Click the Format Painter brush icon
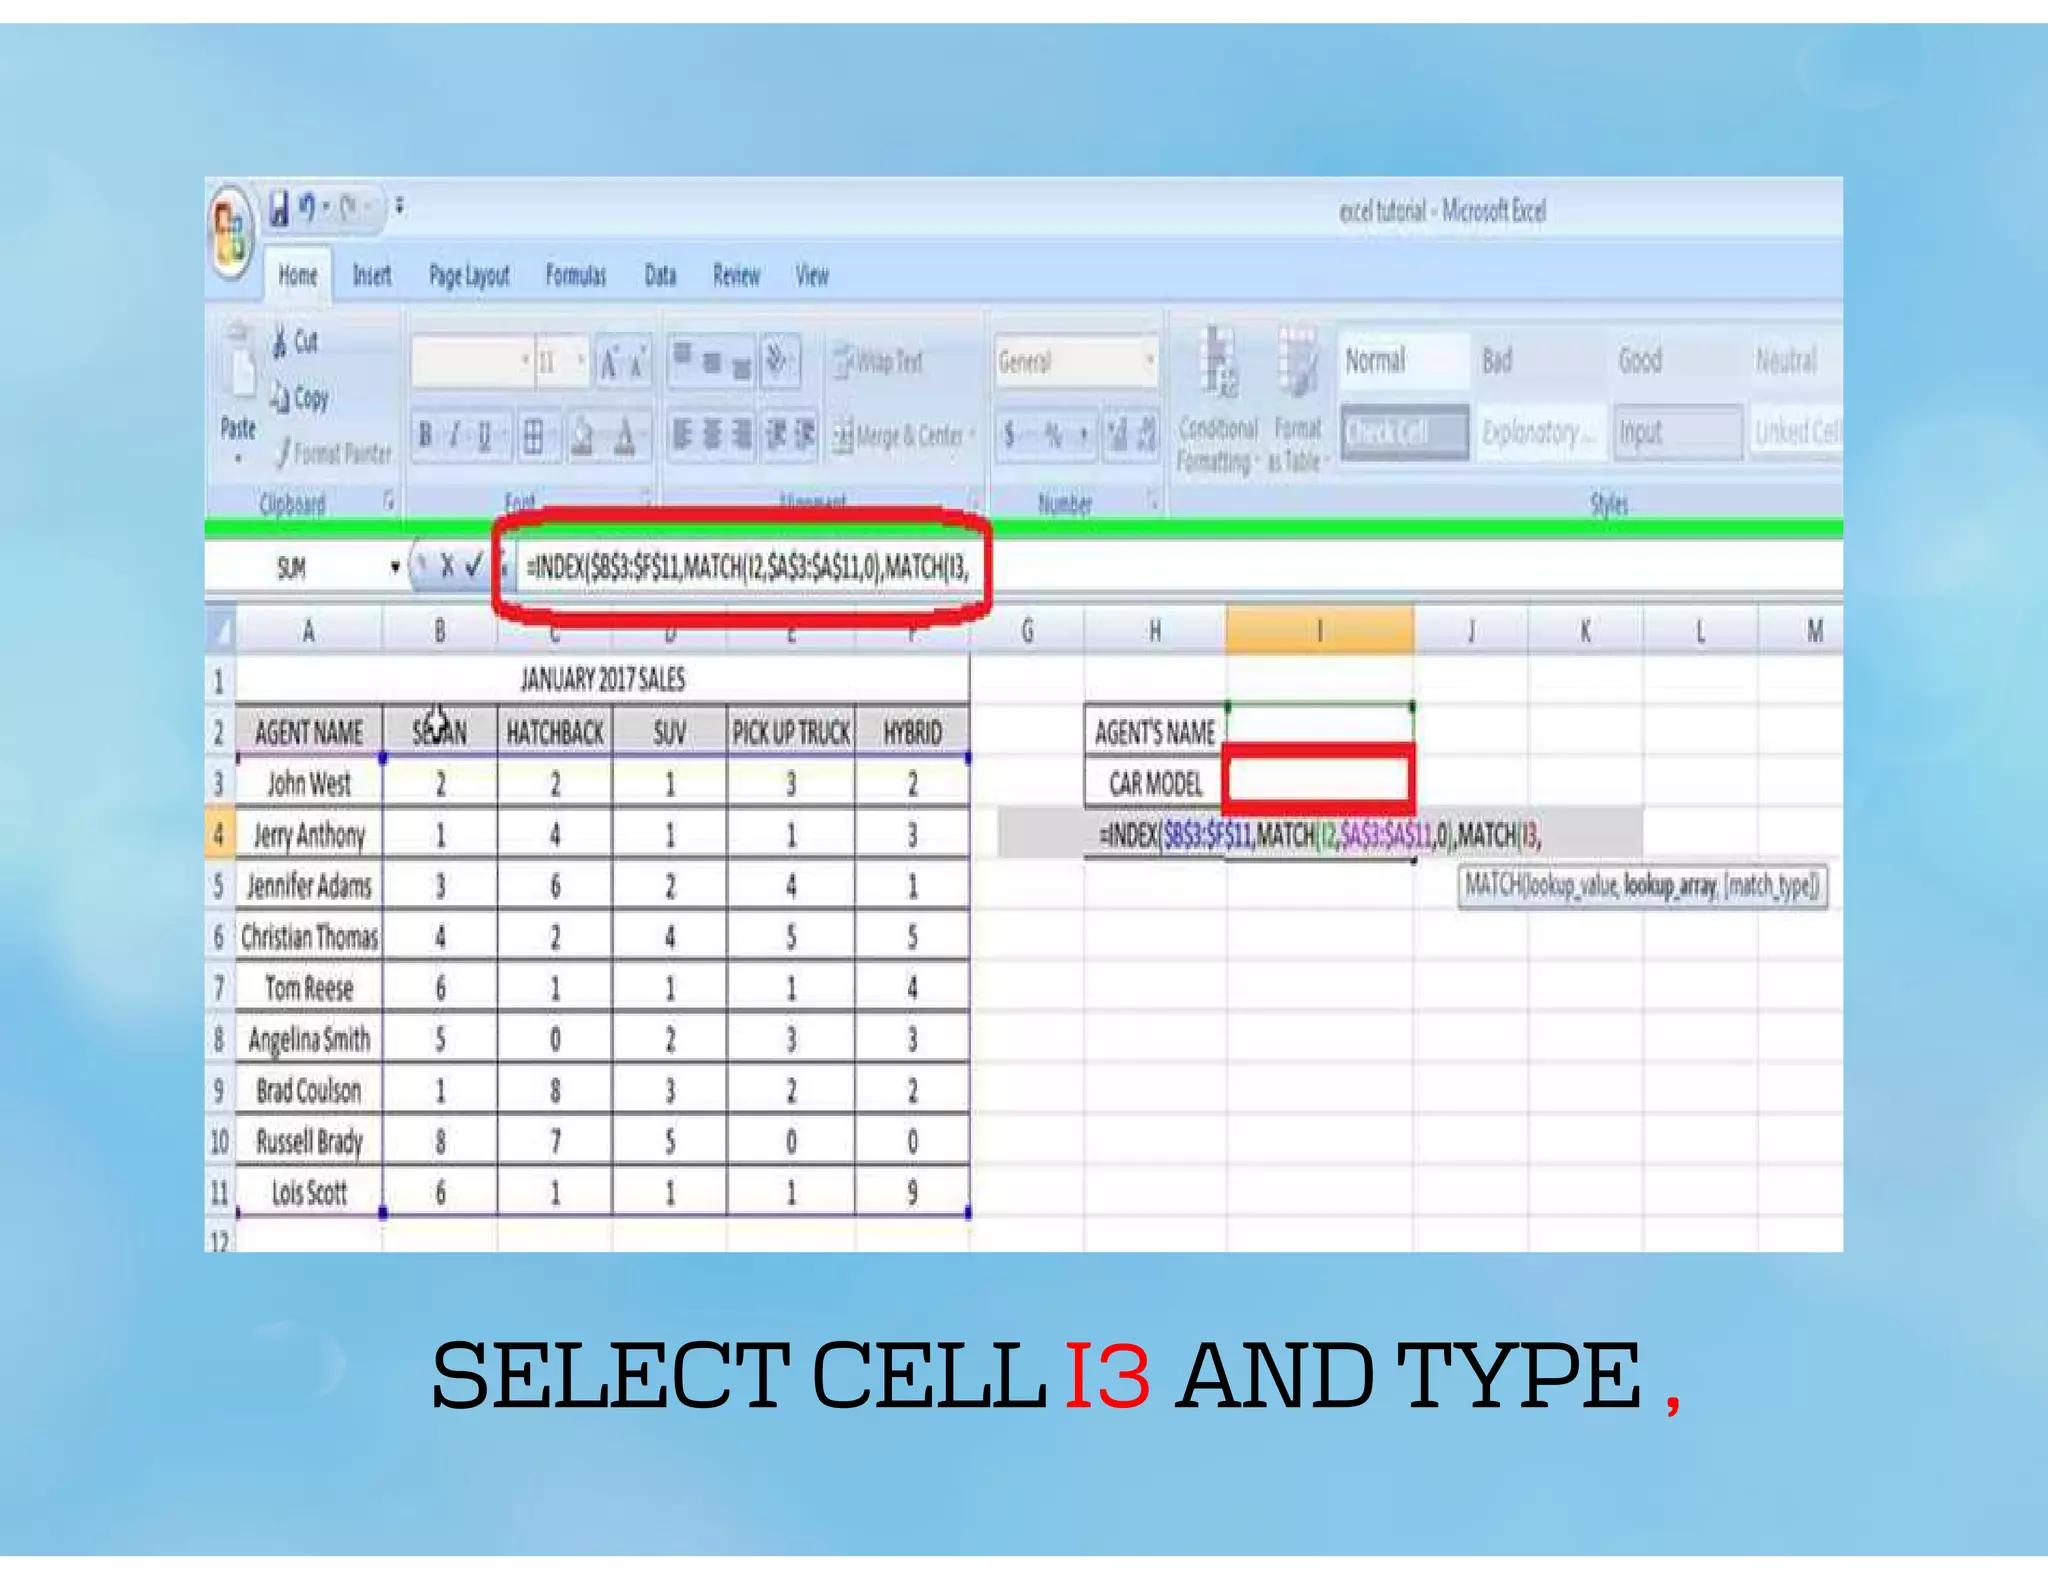Viewport: 2048px width, 1582px height. tap(284, 453)
